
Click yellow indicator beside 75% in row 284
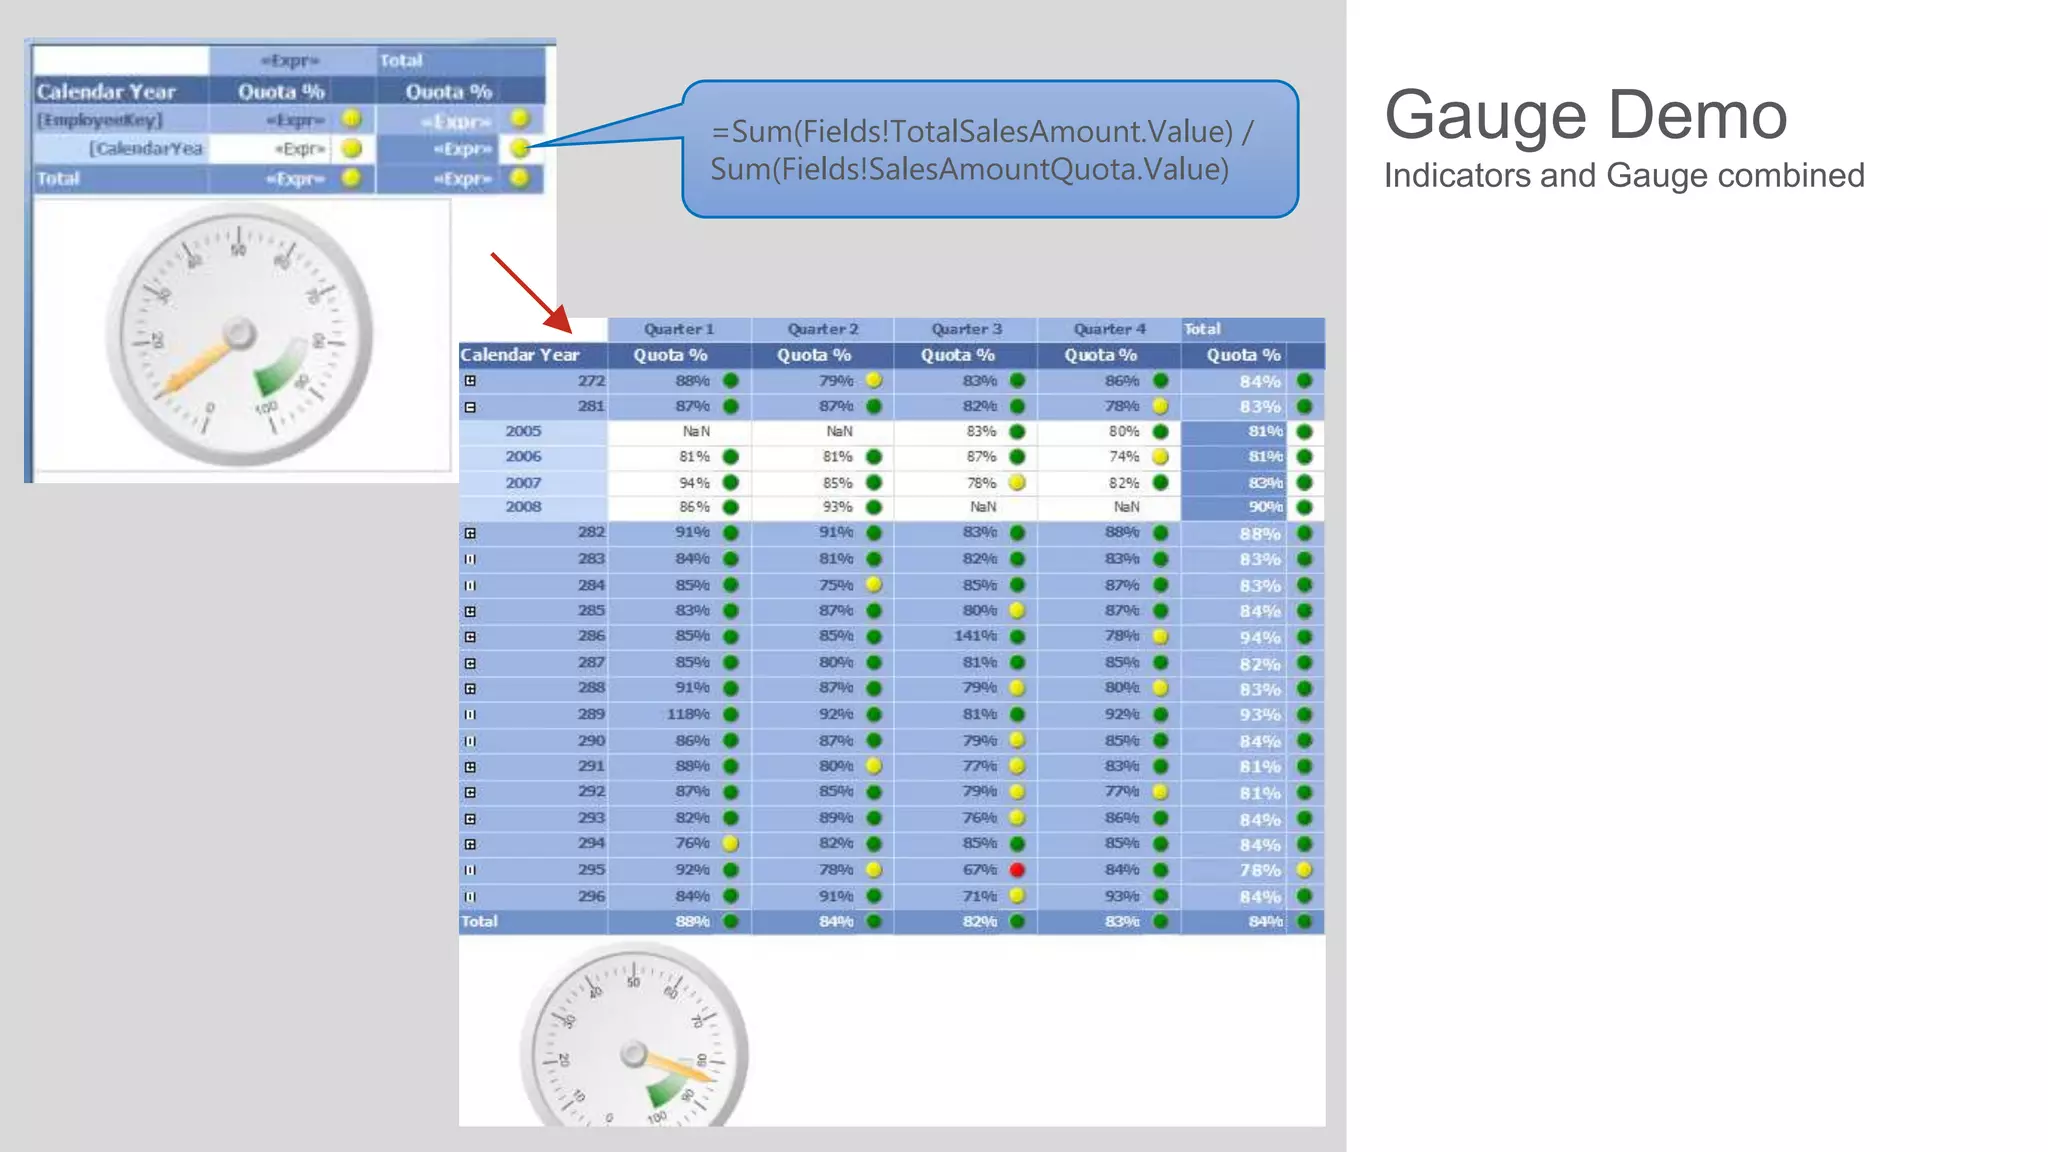point(874,584)
